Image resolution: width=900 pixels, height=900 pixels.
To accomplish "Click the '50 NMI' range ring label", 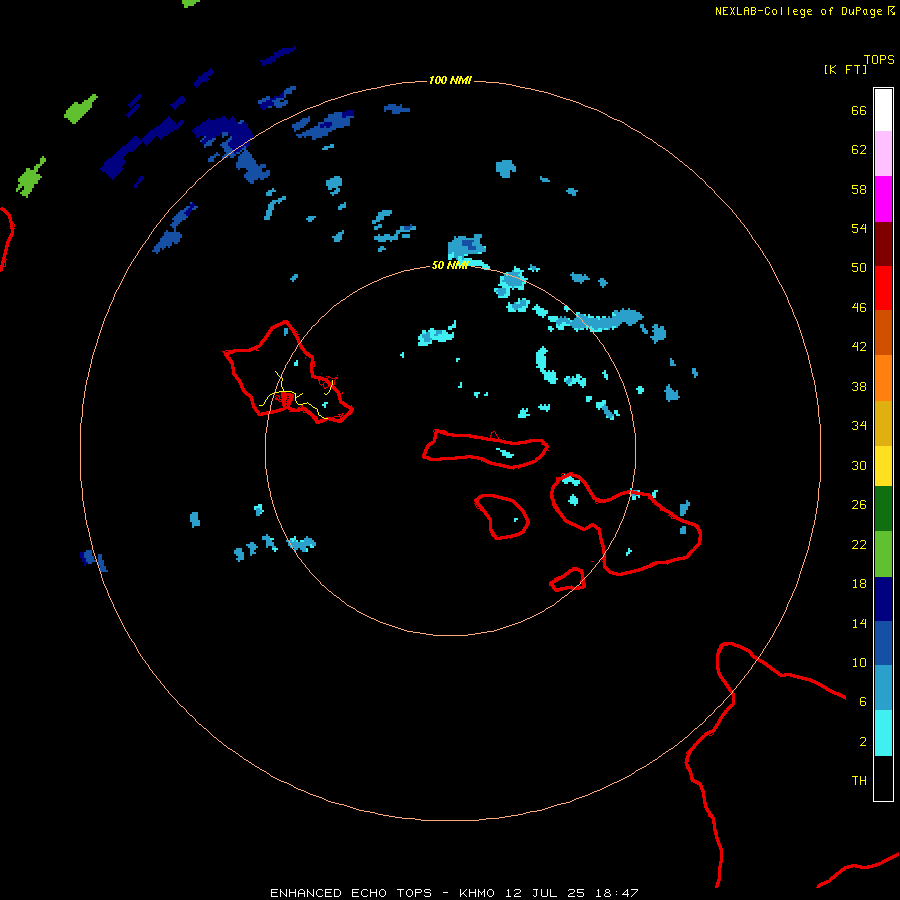I will pos(450,265).
